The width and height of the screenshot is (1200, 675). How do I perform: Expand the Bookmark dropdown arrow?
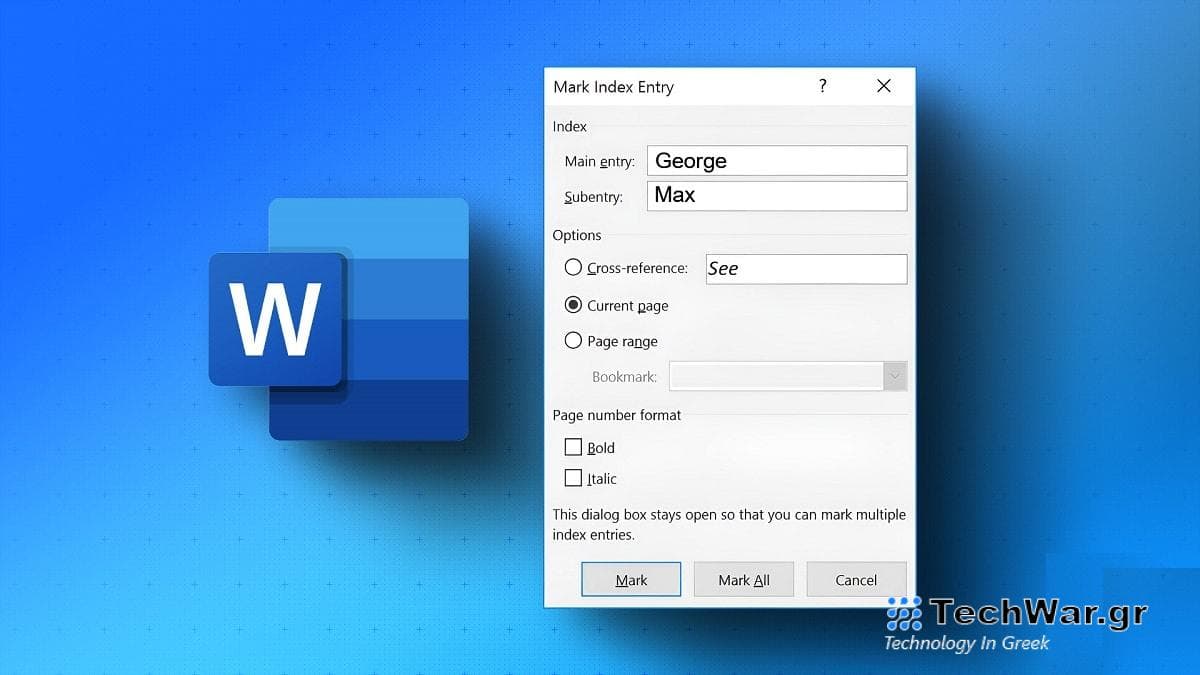click(895, 376)
